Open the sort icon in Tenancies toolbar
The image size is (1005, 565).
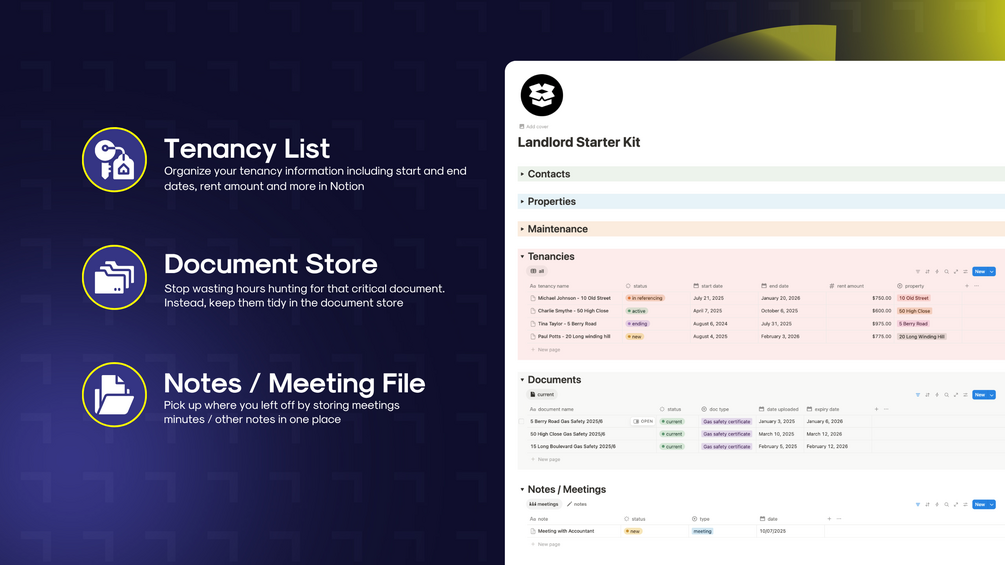point(927,272)
